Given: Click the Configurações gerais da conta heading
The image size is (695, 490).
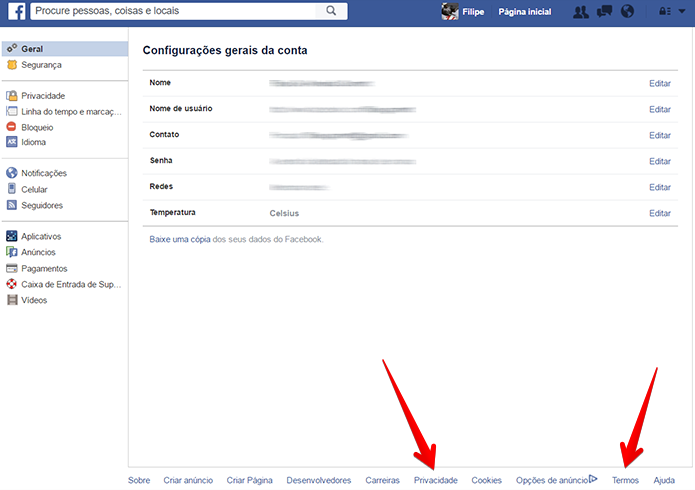Looking at the screenshot, I should click(x=225, y=51).
